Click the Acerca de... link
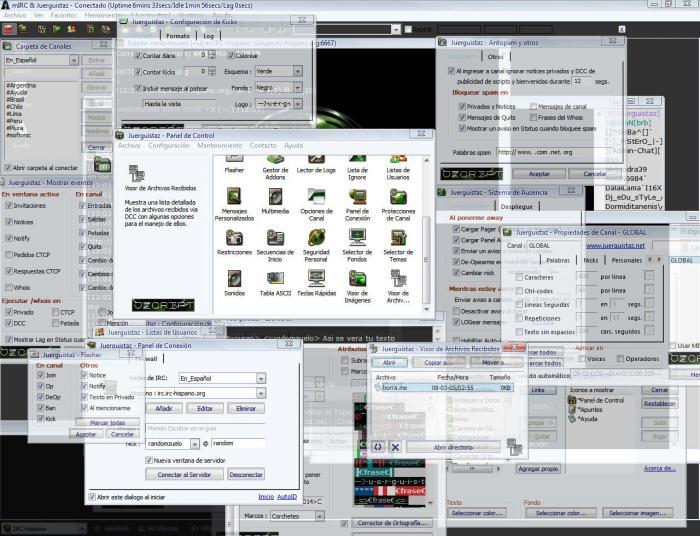The image size is (700, 536). pos(659,468)
